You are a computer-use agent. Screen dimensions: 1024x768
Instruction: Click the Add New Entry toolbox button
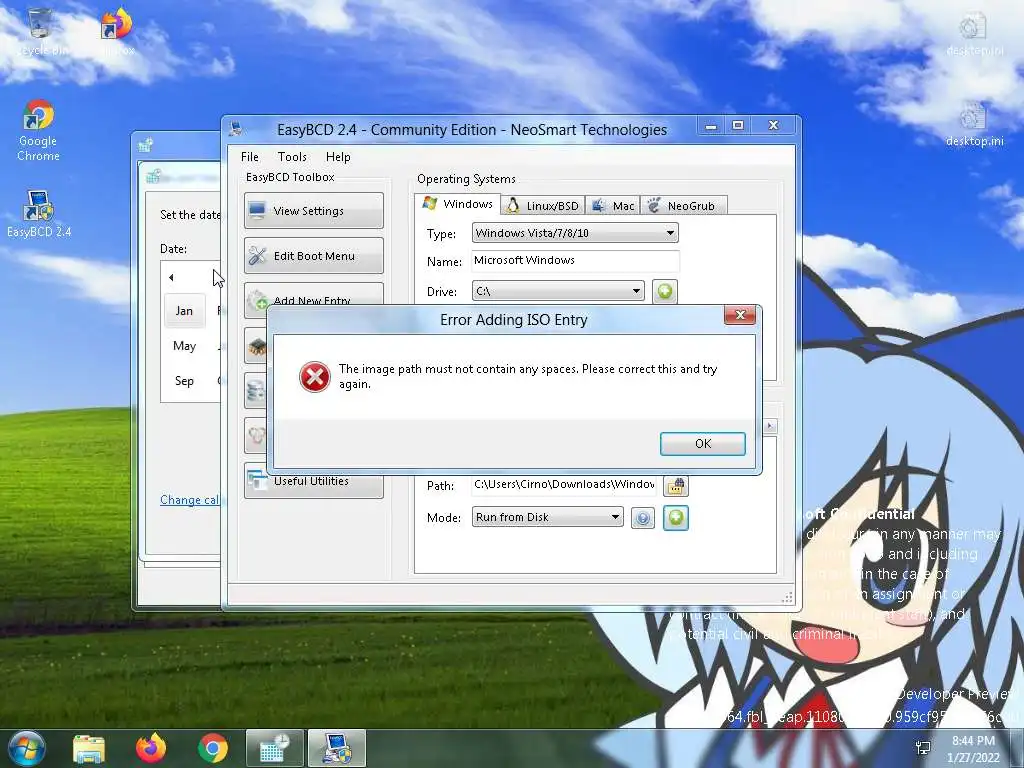(x=313, y=295)
